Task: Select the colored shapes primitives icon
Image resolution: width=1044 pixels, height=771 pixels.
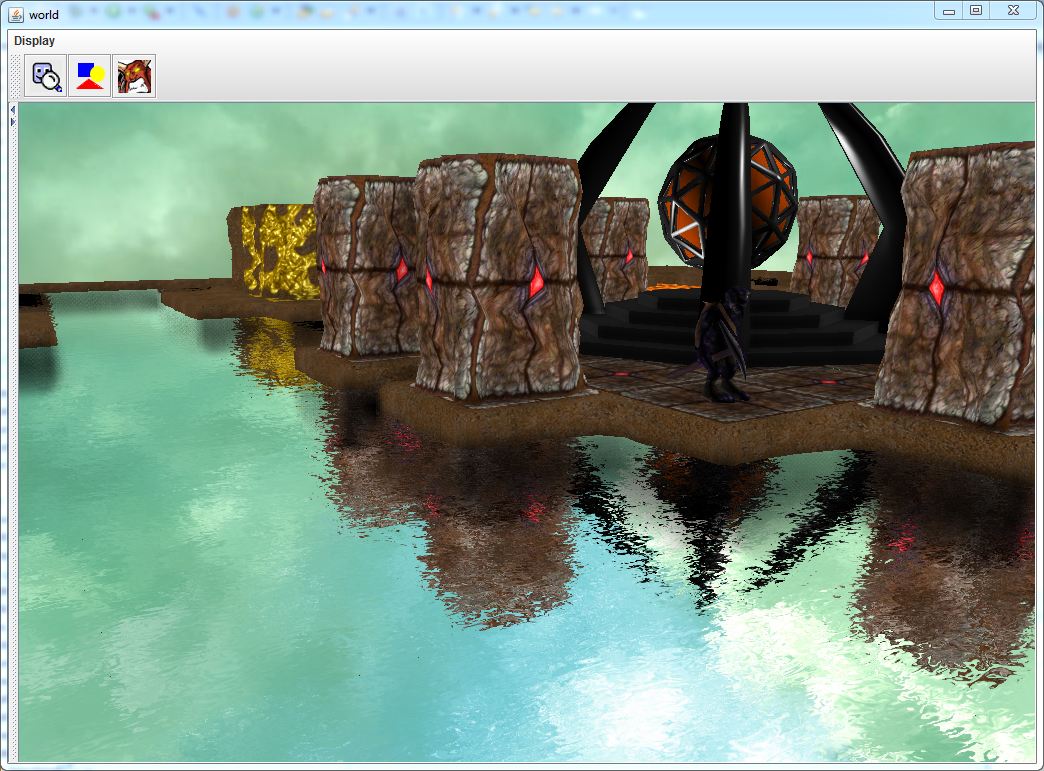Action: coord(90,77)
